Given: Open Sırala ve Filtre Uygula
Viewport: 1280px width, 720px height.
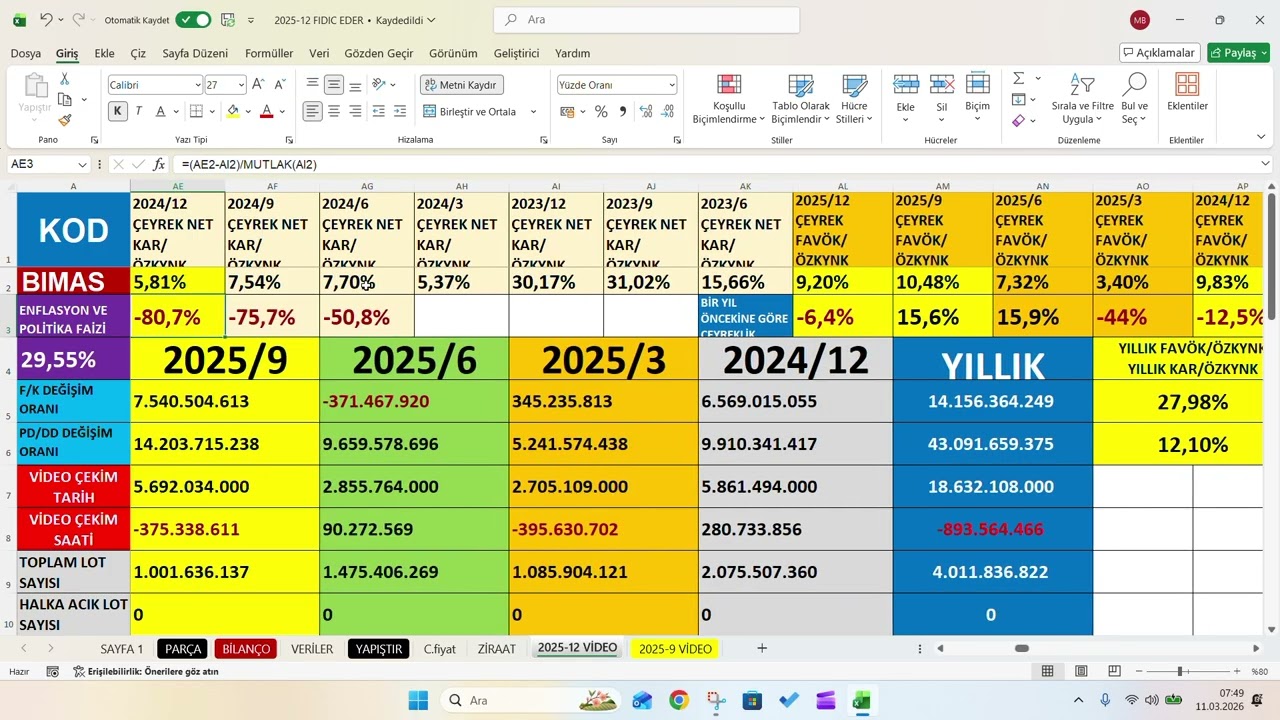Looking at the screenshot, I should pos(1082,99).
